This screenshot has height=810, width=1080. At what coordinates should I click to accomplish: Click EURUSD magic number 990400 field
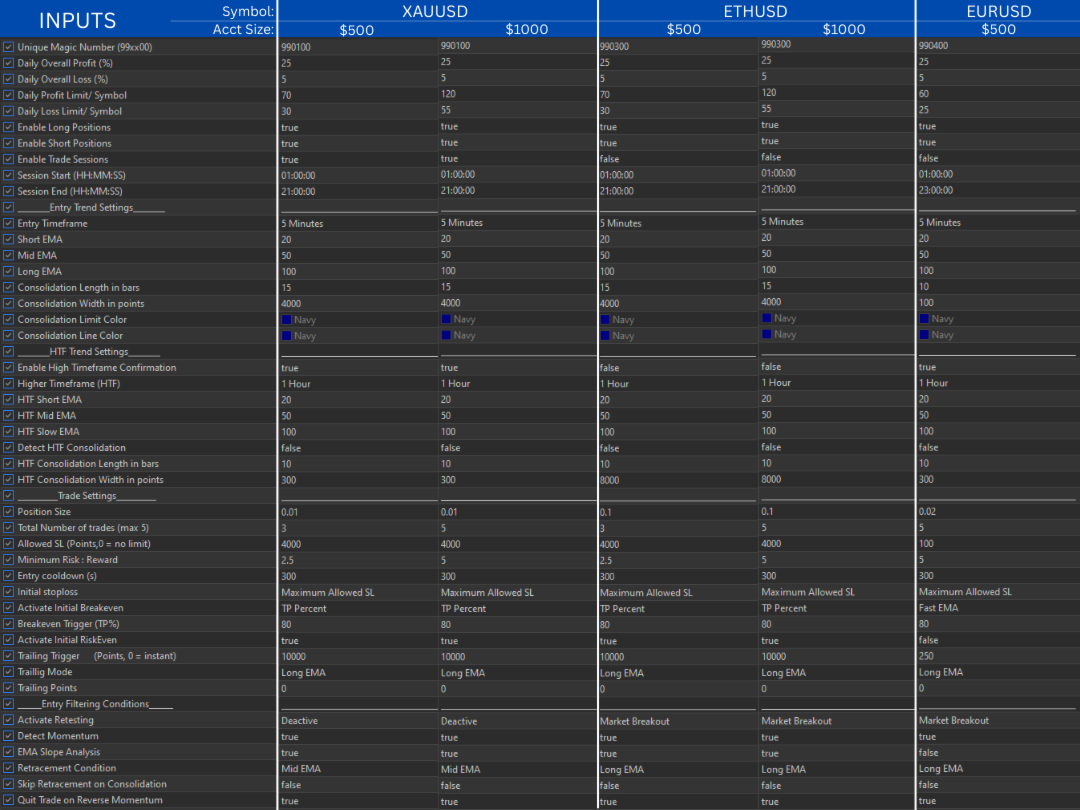coord(933,45)
